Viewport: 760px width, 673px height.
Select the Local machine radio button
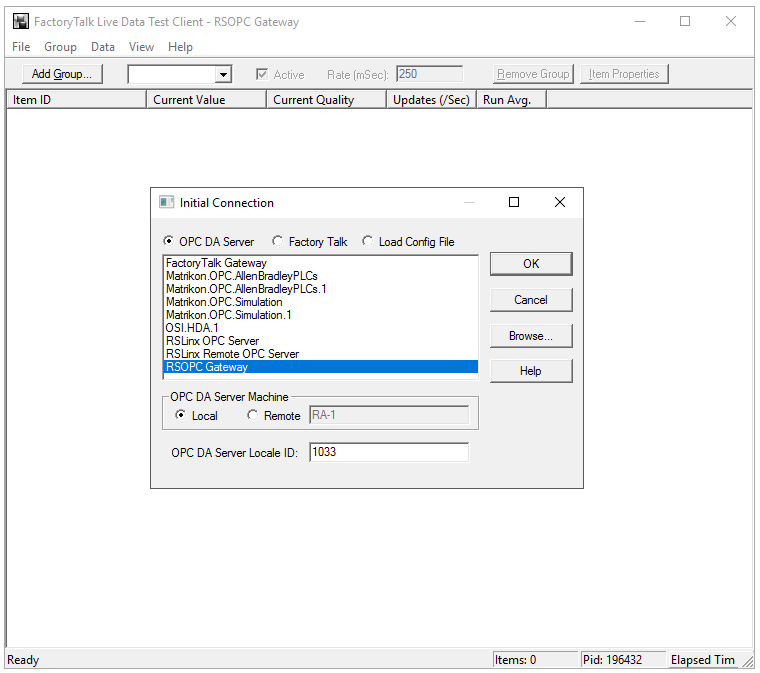180,415
